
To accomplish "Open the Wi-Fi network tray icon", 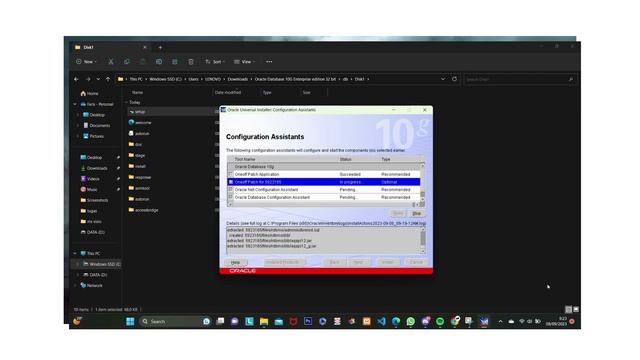I will [x=522, y=322].
